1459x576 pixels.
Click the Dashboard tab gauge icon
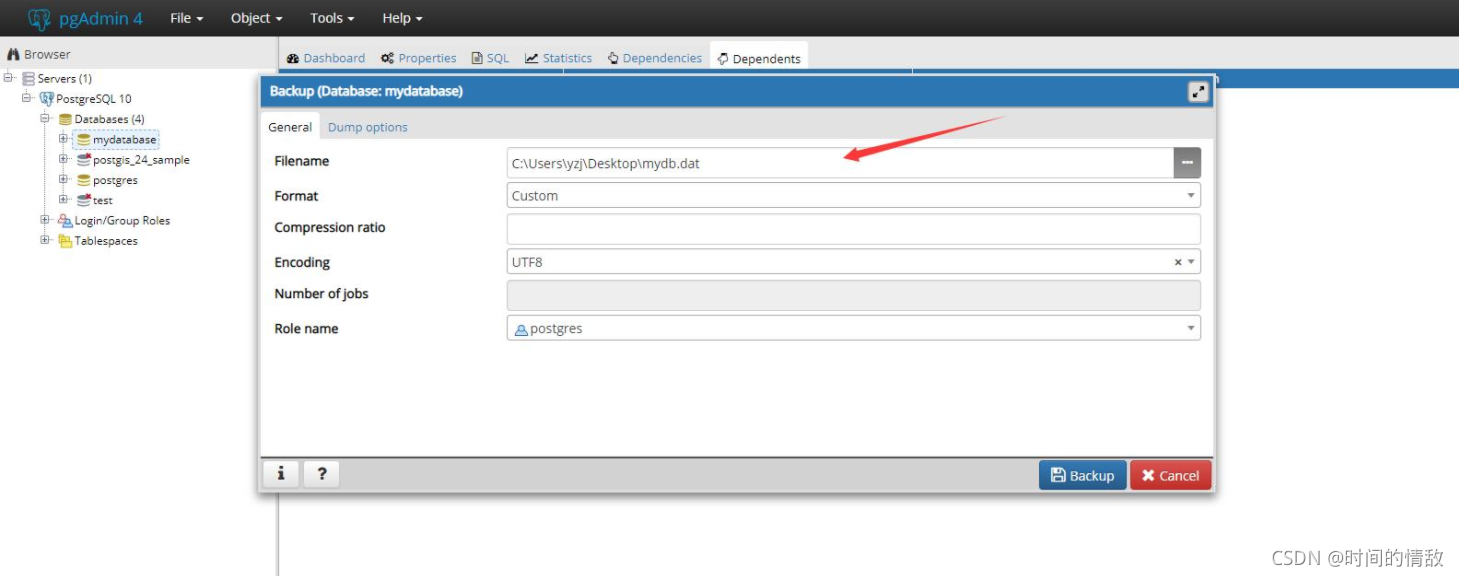293,58
